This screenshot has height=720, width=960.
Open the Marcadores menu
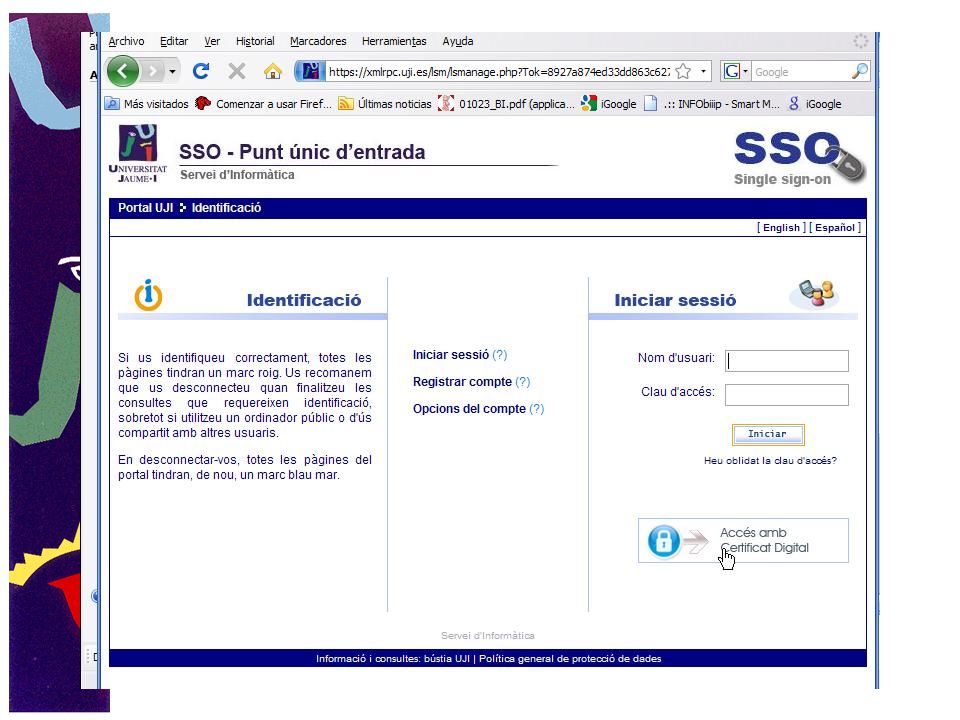tap(318, 41)
